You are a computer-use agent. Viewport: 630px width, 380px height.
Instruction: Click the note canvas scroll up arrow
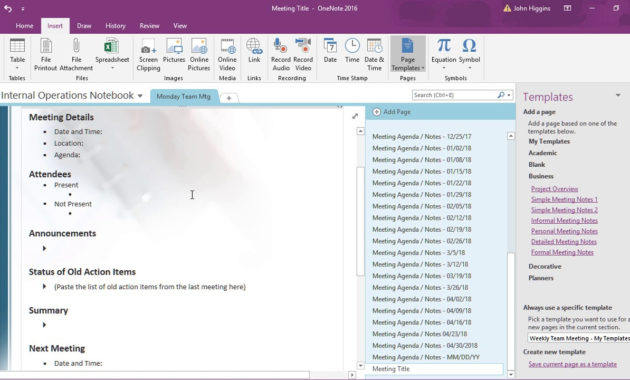(360, 131)
